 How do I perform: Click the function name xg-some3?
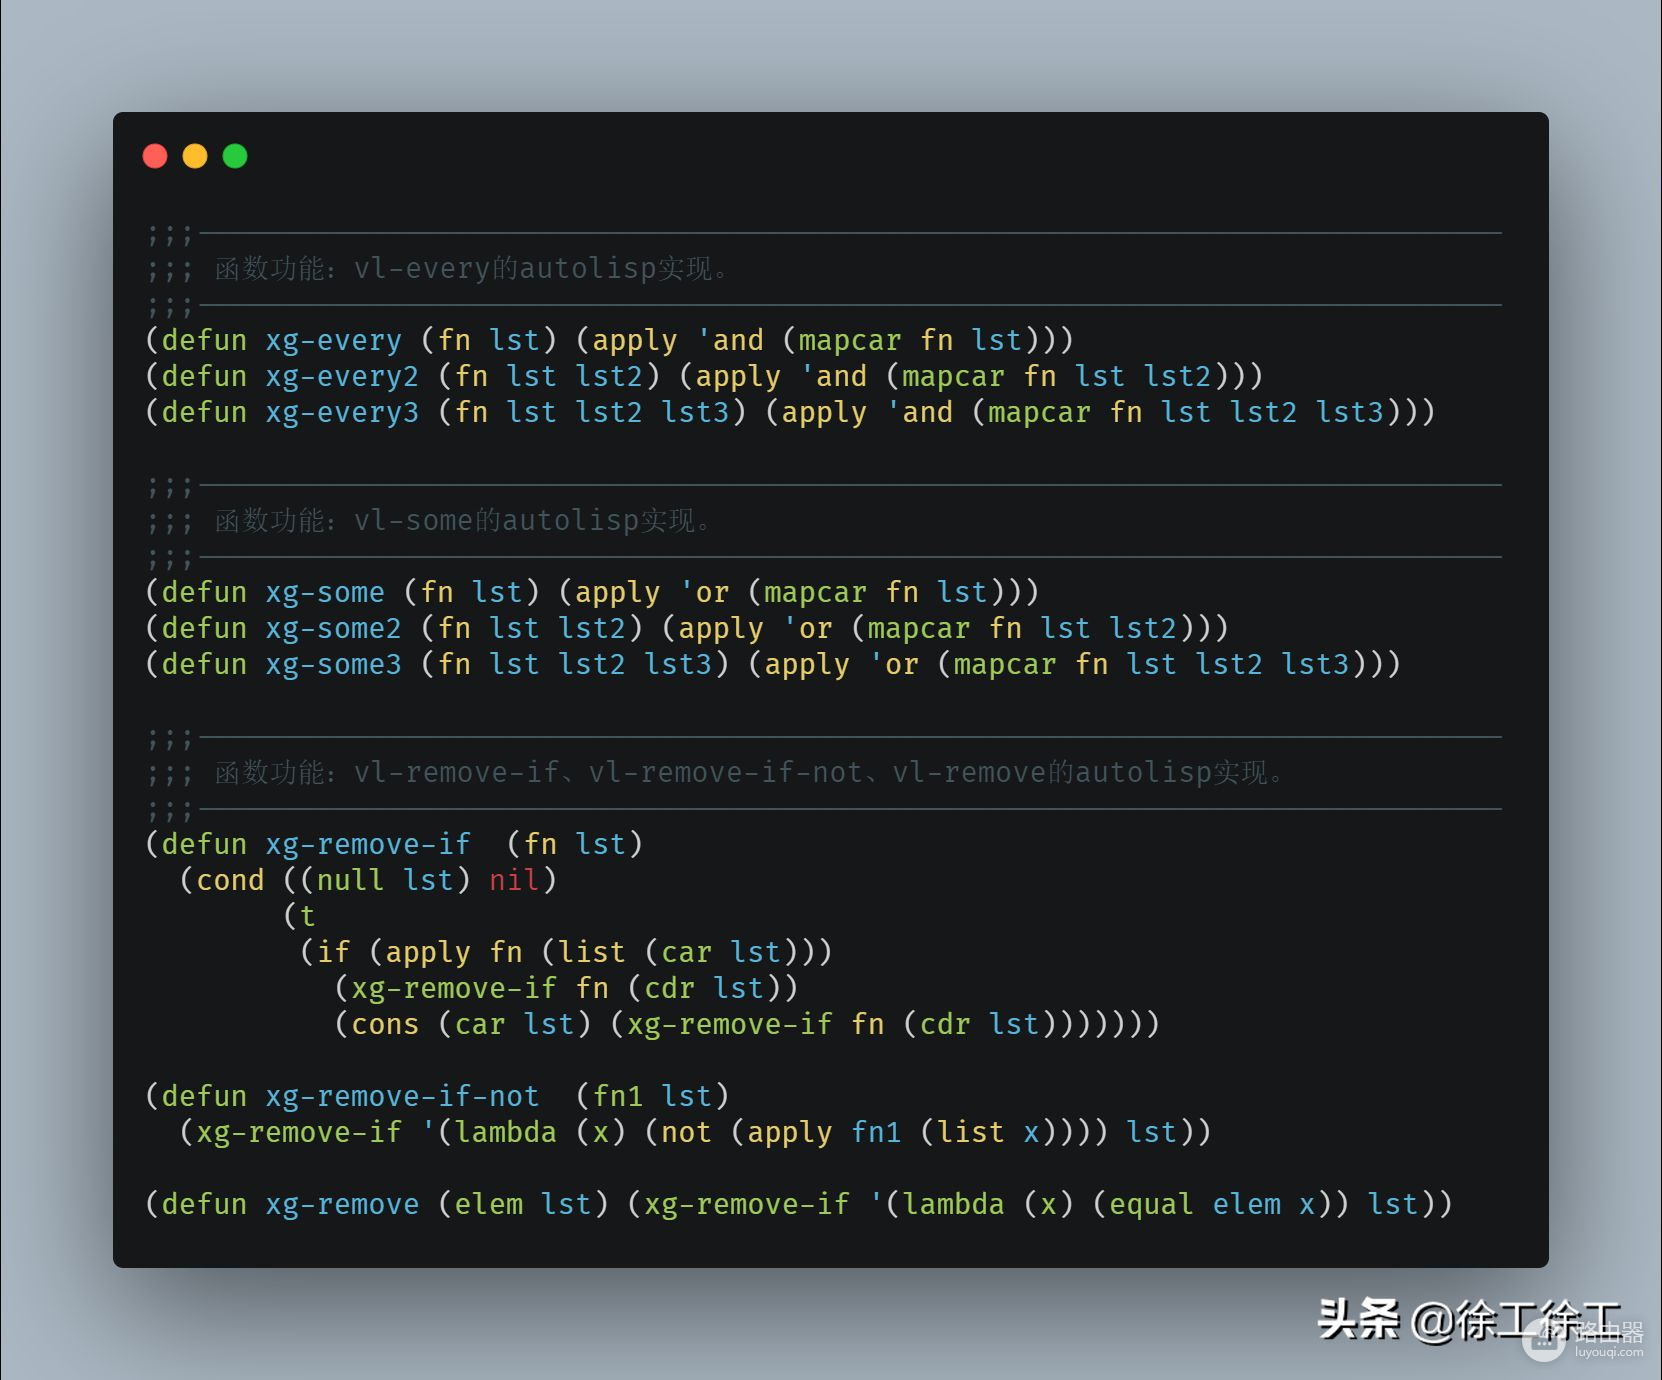(333, 665)
